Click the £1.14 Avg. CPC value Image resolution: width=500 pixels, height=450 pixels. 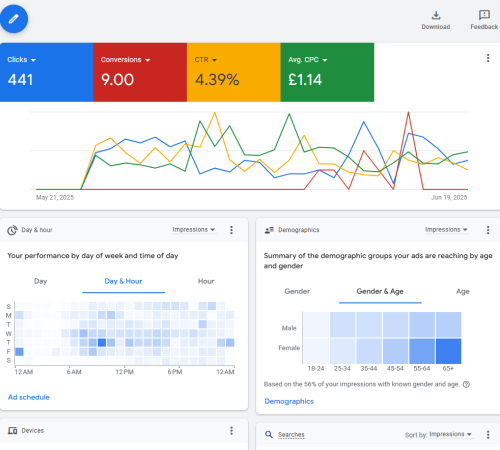(305, 80)
